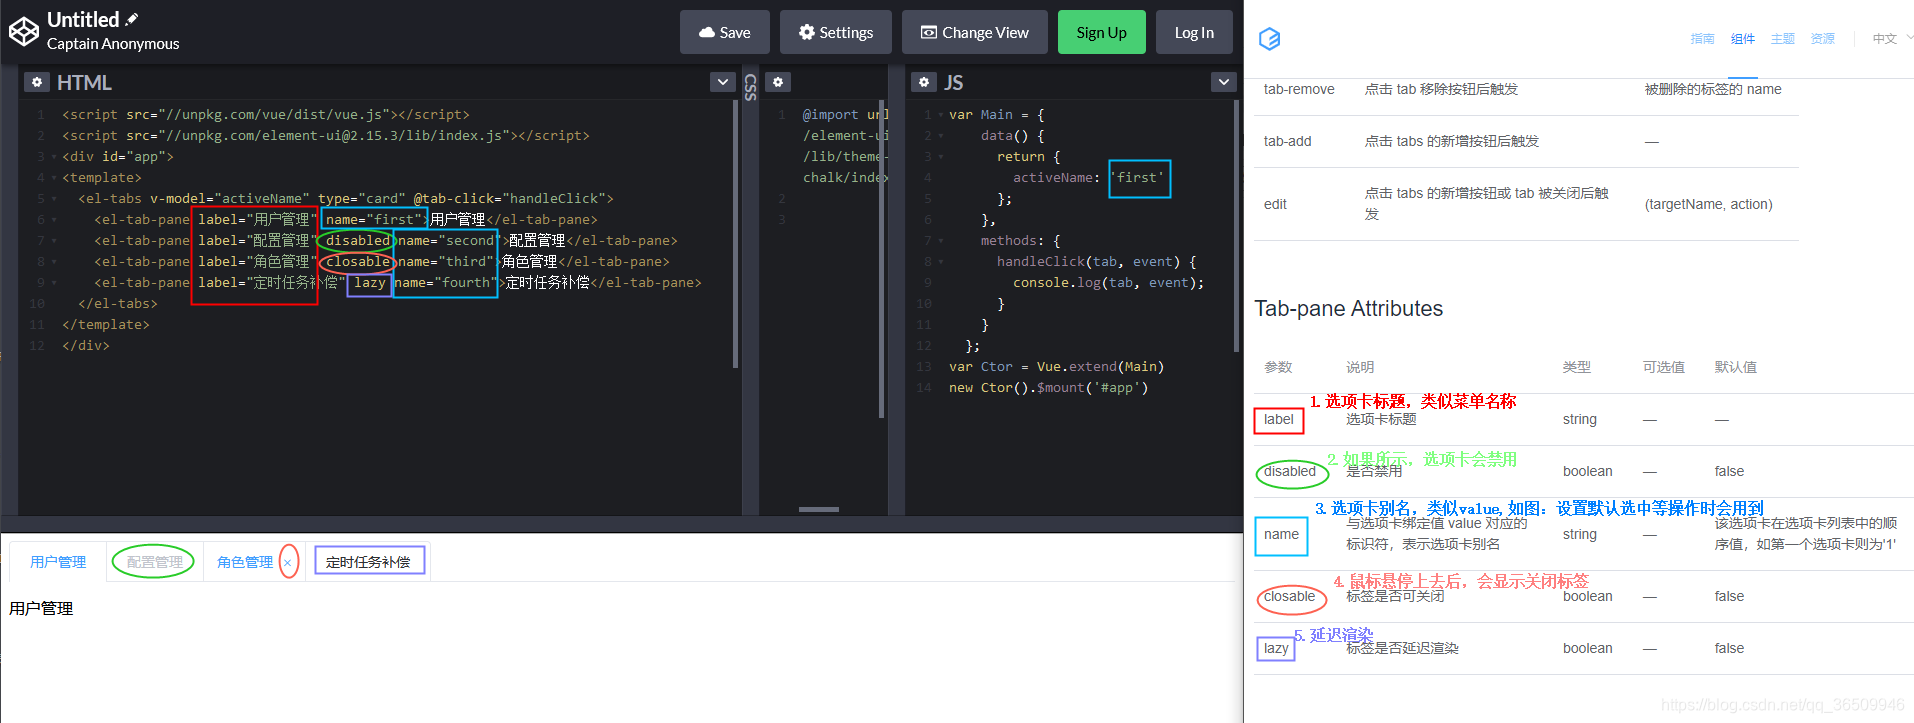1914x723 pixels.
Task: Collapse the data() fold arrow in JS
Action: click(941, 136)
